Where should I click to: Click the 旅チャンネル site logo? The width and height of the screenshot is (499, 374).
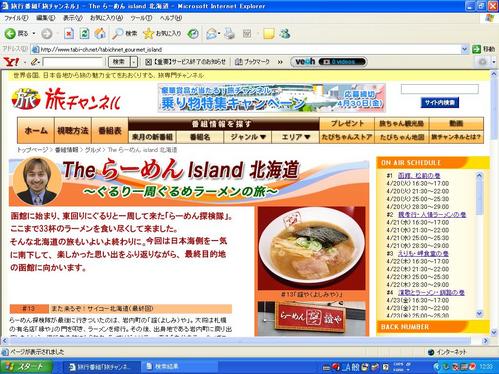click(66, 99)
